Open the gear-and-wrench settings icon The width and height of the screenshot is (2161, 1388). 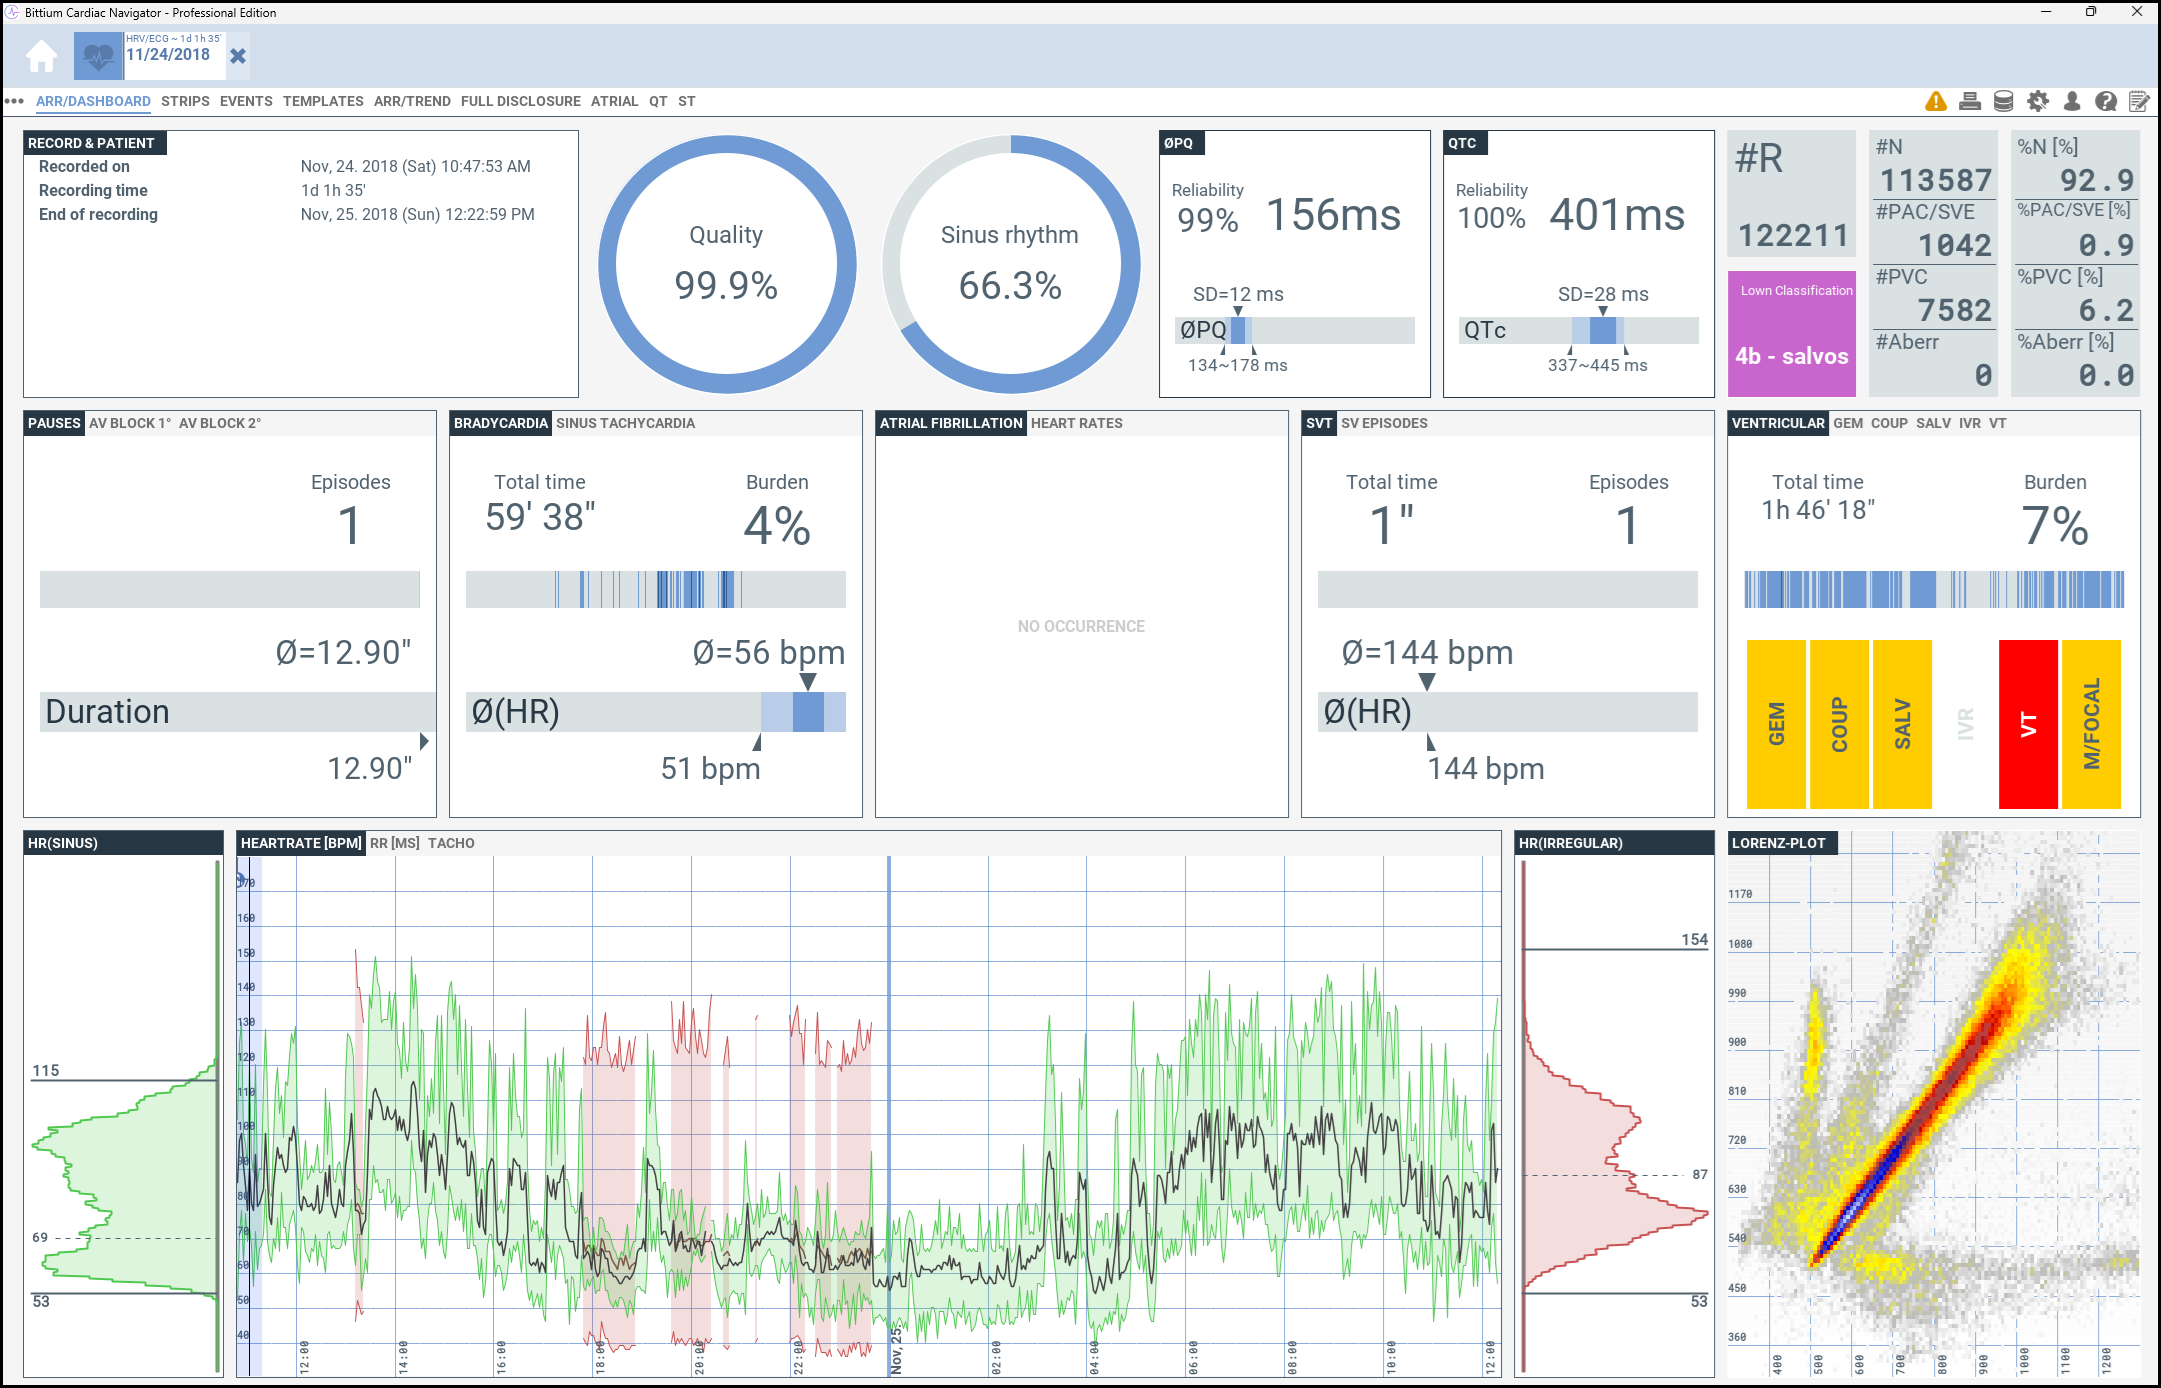click(2038, 101)
